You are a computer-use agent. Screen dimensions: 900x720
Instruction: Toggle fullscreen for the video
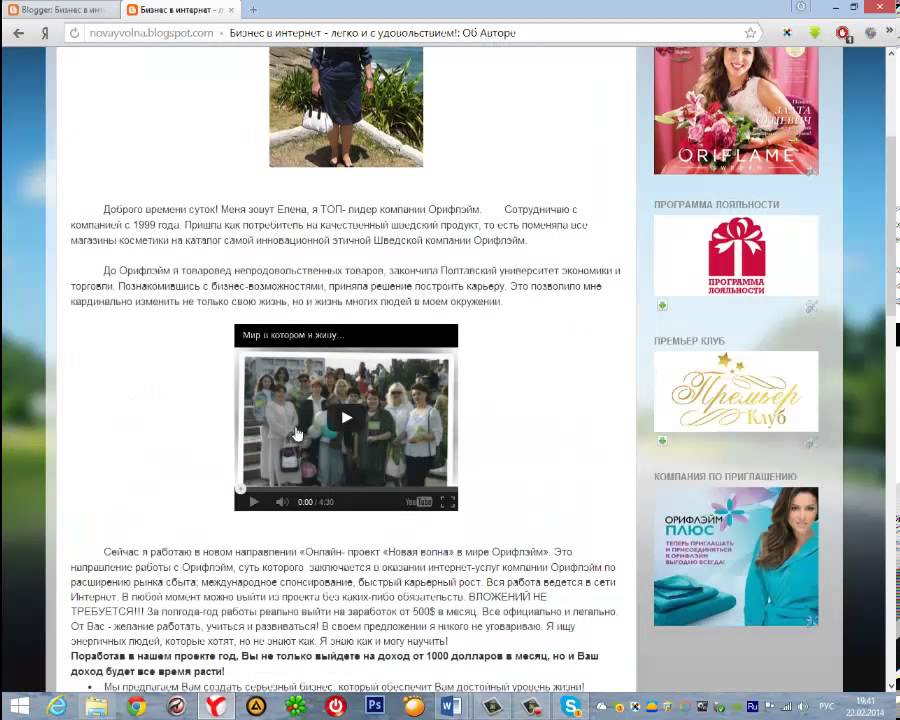448,502
